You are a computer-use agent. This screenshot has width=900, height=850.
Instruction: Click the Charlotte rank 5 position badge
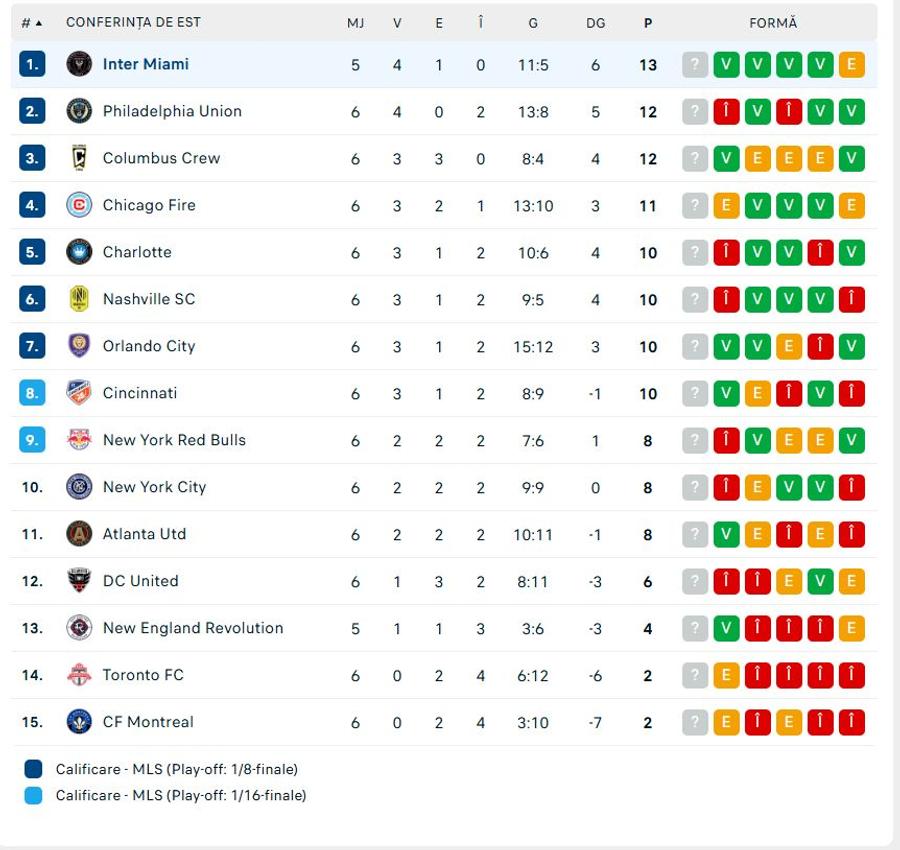click(x=32, y=252)
